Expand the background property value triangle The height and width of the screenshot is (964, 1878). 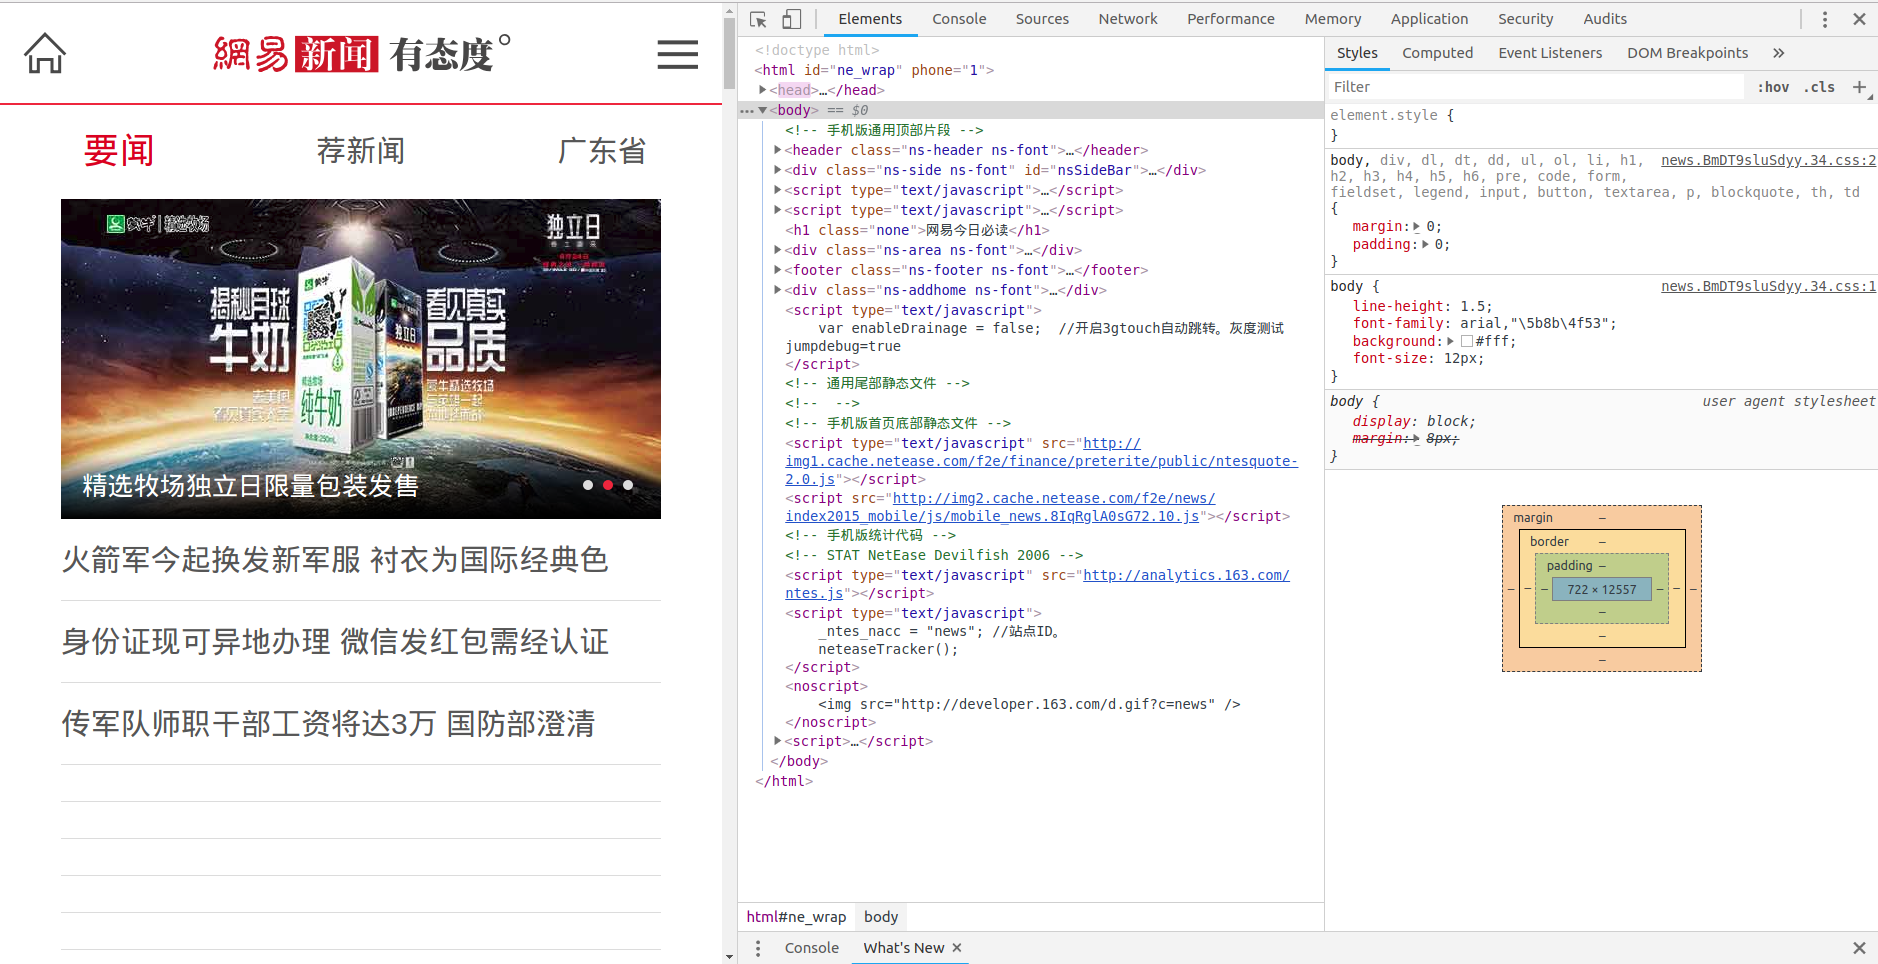point(1450,341)
